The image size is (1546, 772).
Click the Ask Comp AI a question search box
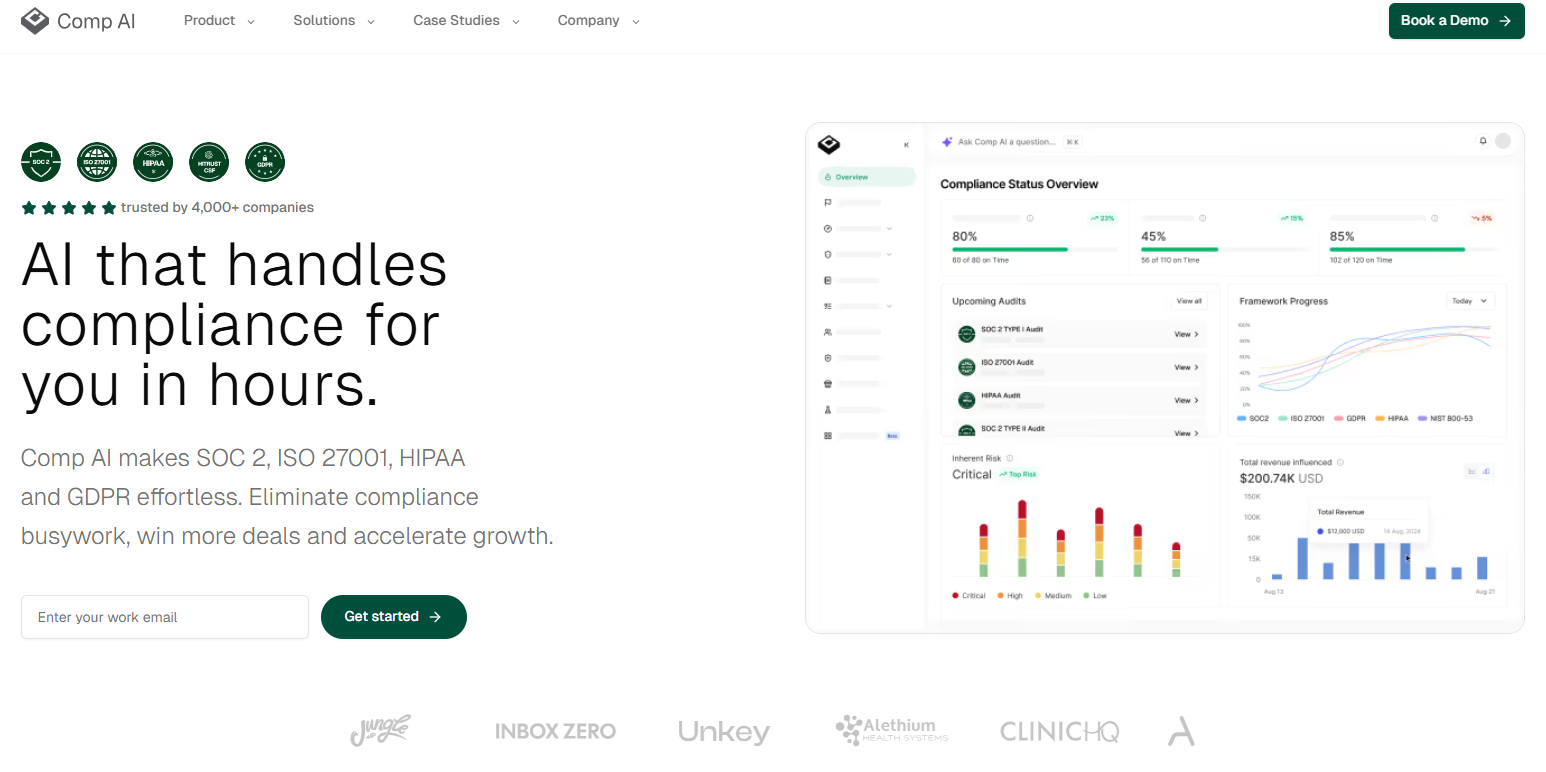pos(1011,142)
